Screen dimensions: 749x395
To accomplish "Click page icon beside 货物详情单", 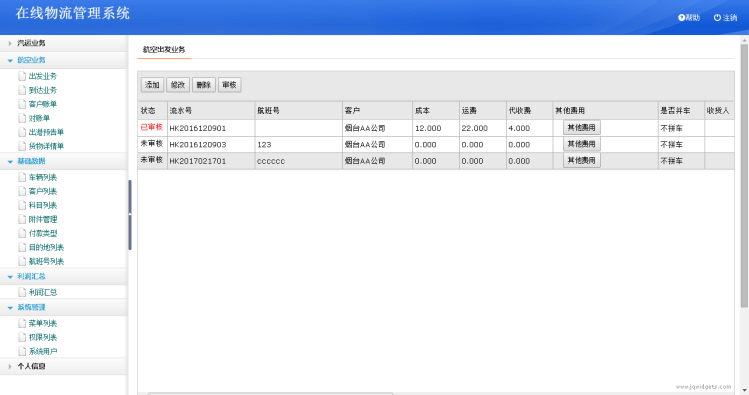I will point(22,146).
